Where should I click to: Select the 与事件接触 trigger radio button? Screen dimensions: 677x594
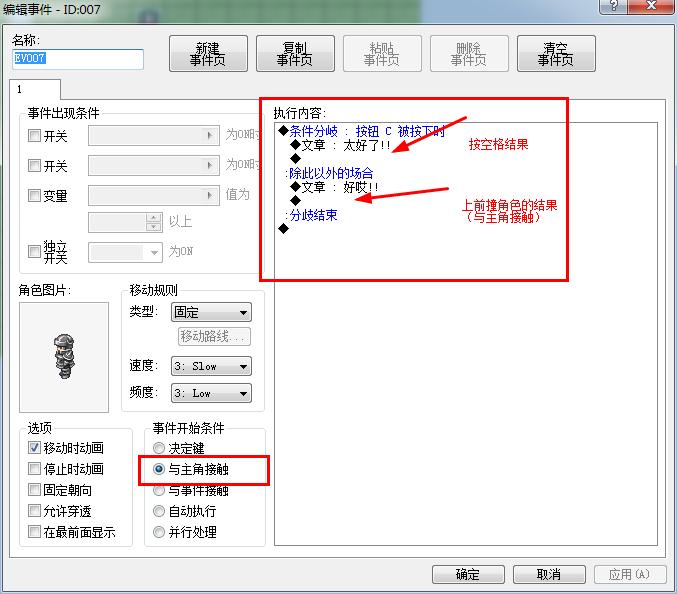pyautogui.click(x=159, y=490)
